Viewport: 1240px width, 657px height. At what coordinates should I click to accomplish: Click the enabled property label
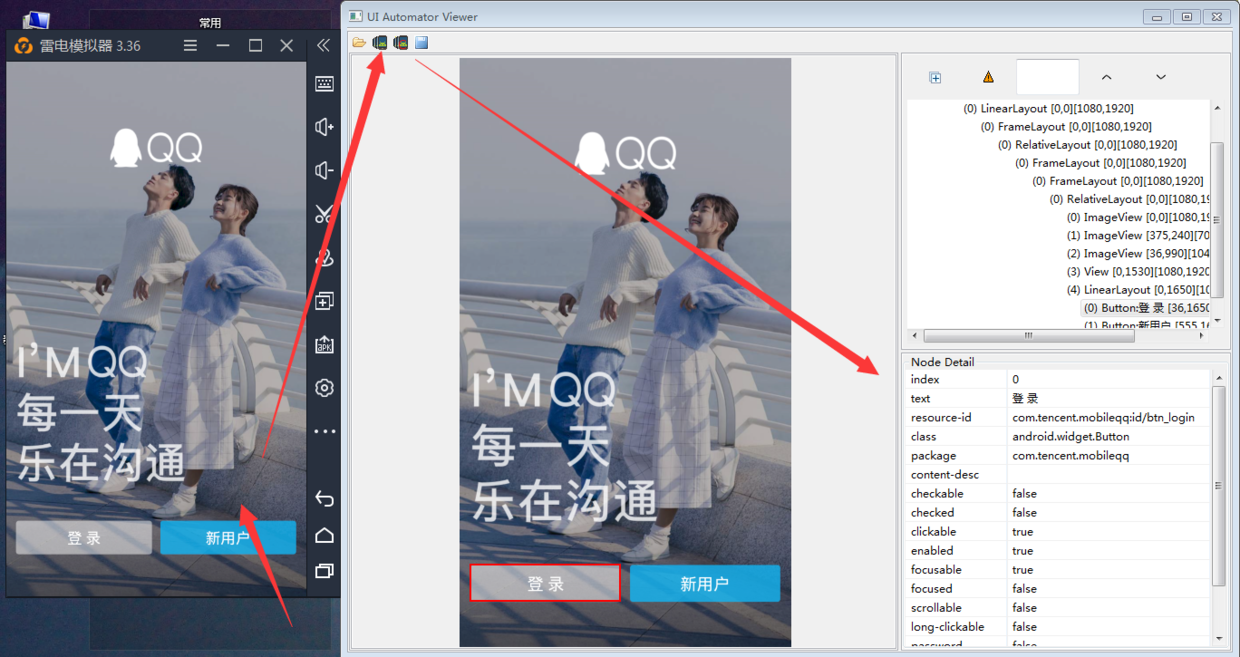click(x=932, y=550)
